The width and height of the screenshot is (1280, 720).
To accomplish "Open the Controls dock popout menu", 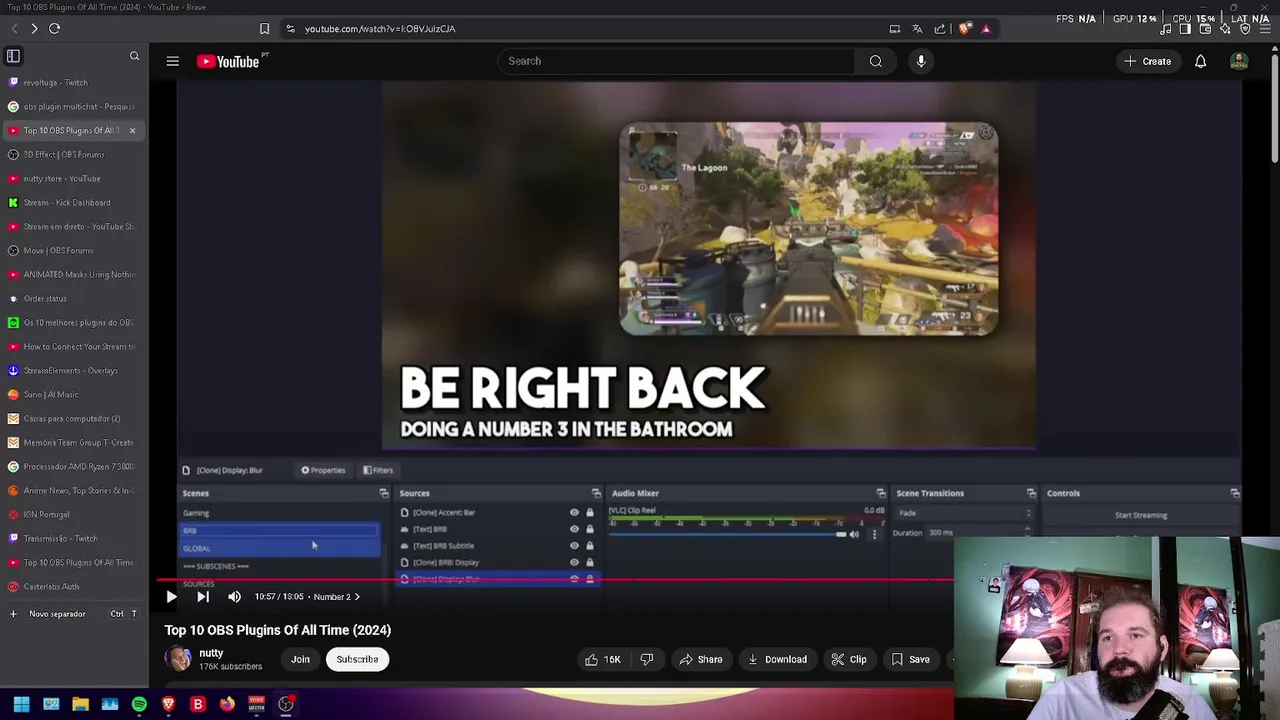I will point(1235,493).
